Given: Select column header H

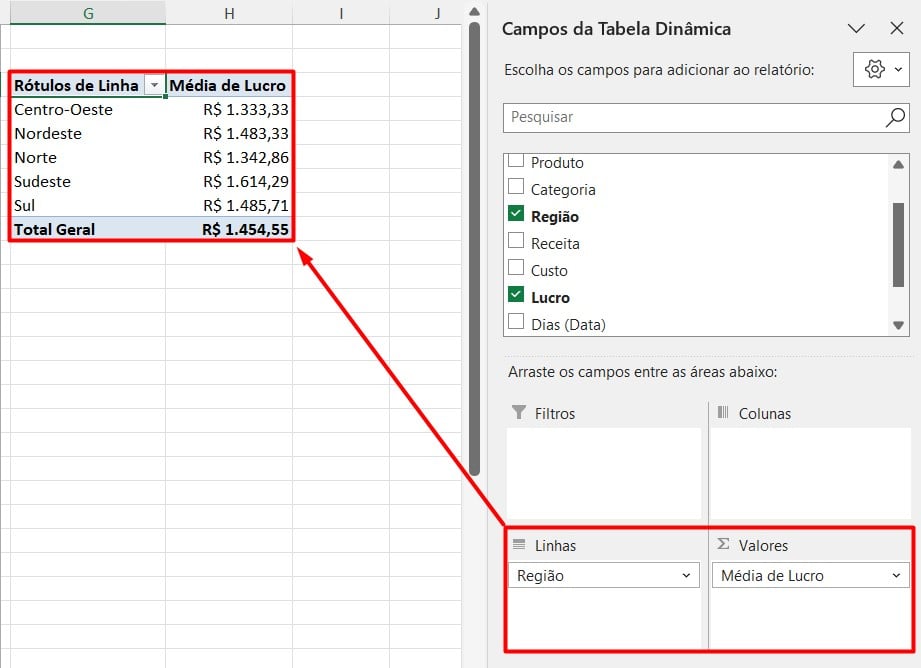Looking at the screenshot, I should tap(229, 12).
